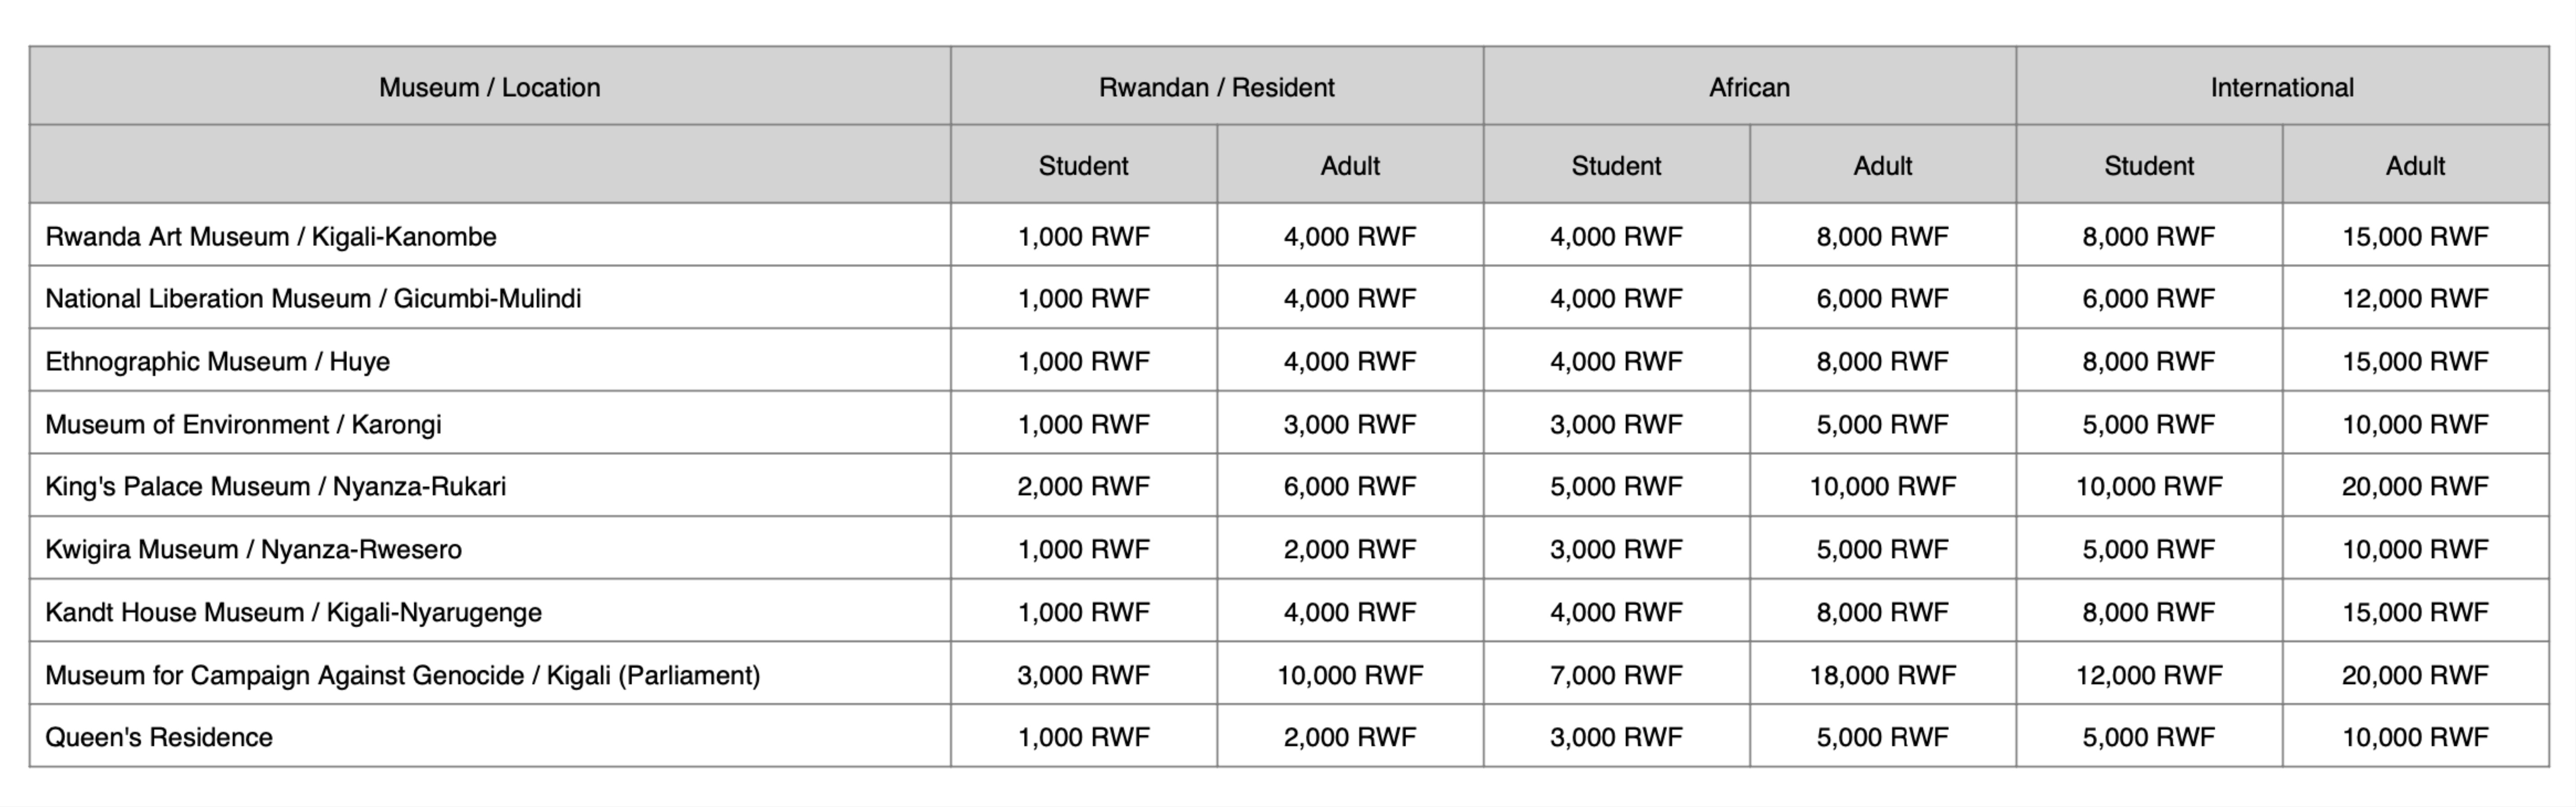The height and width of the screenshot is (807, 2576).
Task: Click the 7,000 RWF African student price
Action: pyautogui.click(x=1616, y=675)
